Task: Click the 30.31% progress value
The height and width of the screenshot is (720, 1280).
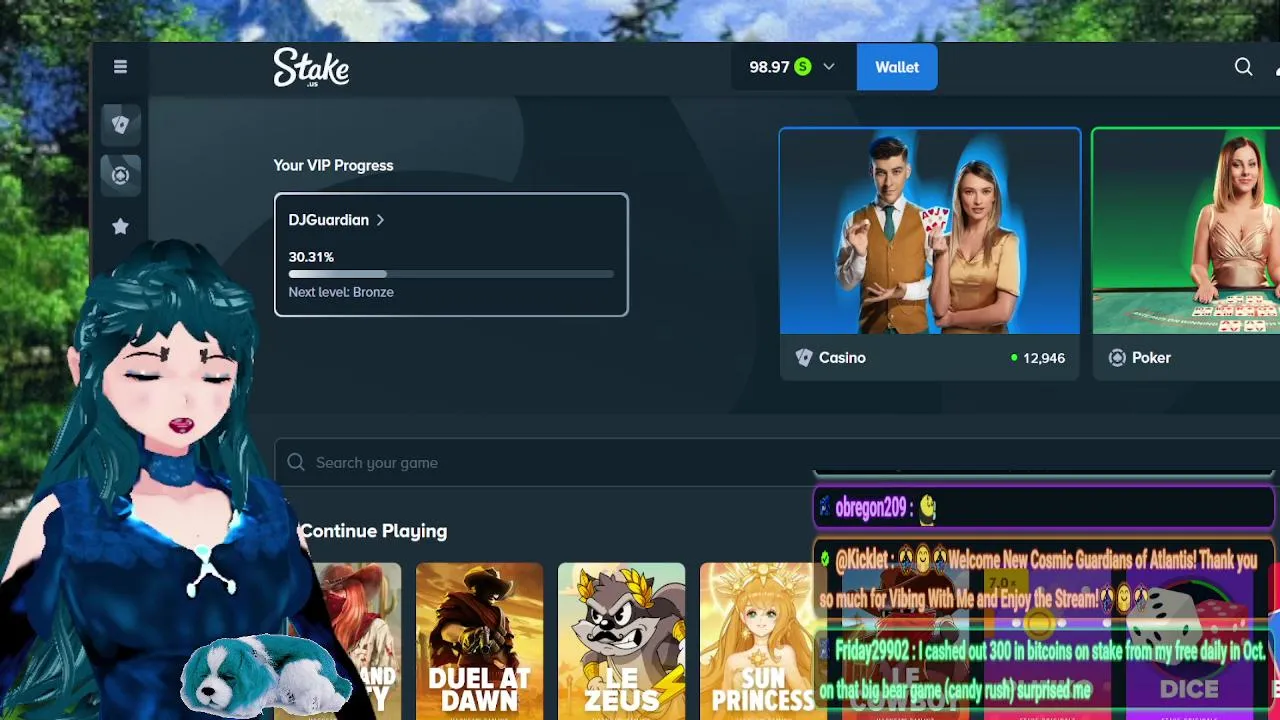Action: pos(311,257)
